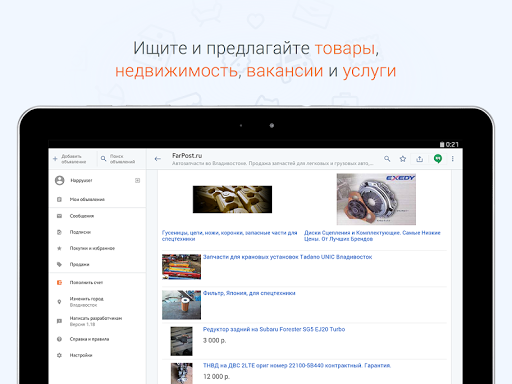
Task: Open search with the magnifier icon in toolbar
Action: click(387, 159)
